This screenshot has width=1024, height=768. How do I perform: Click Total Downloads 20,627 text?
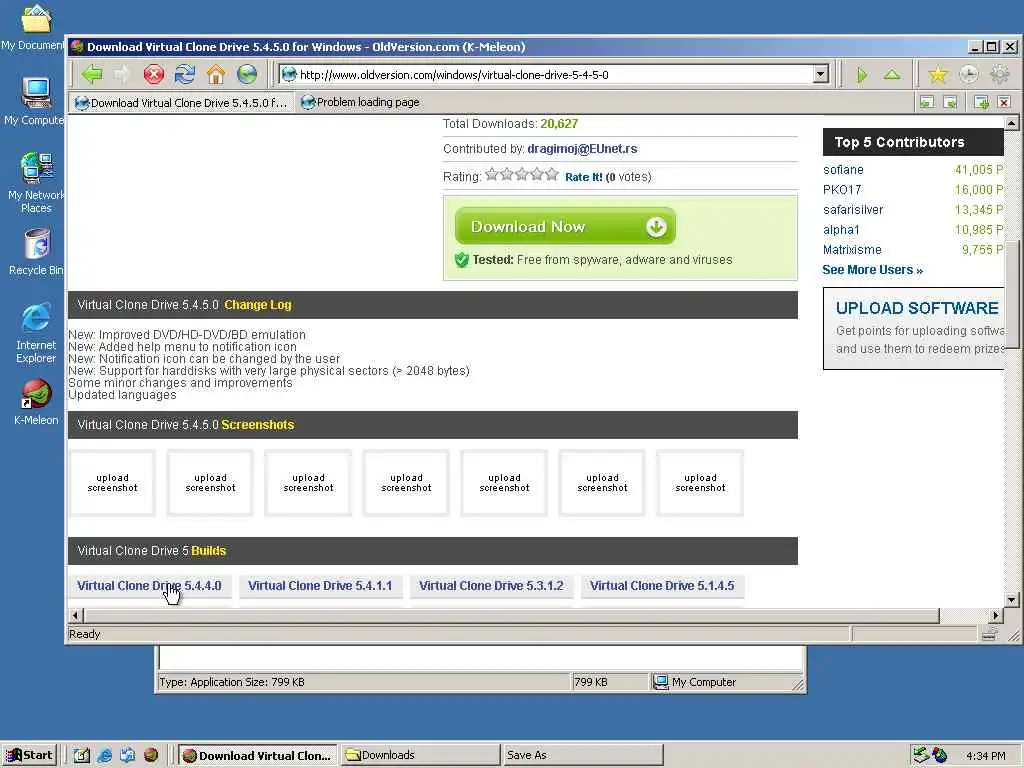[510, 123]
